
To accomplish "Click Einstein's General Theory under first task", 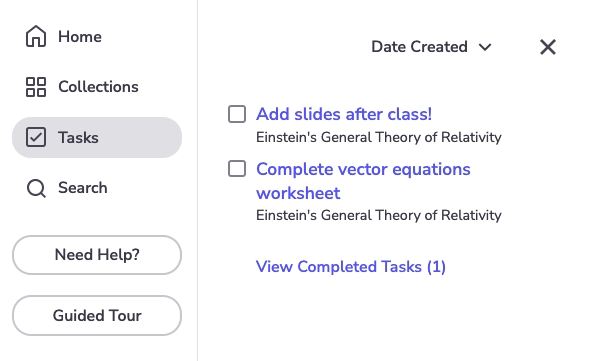I will tap(379, 137).
